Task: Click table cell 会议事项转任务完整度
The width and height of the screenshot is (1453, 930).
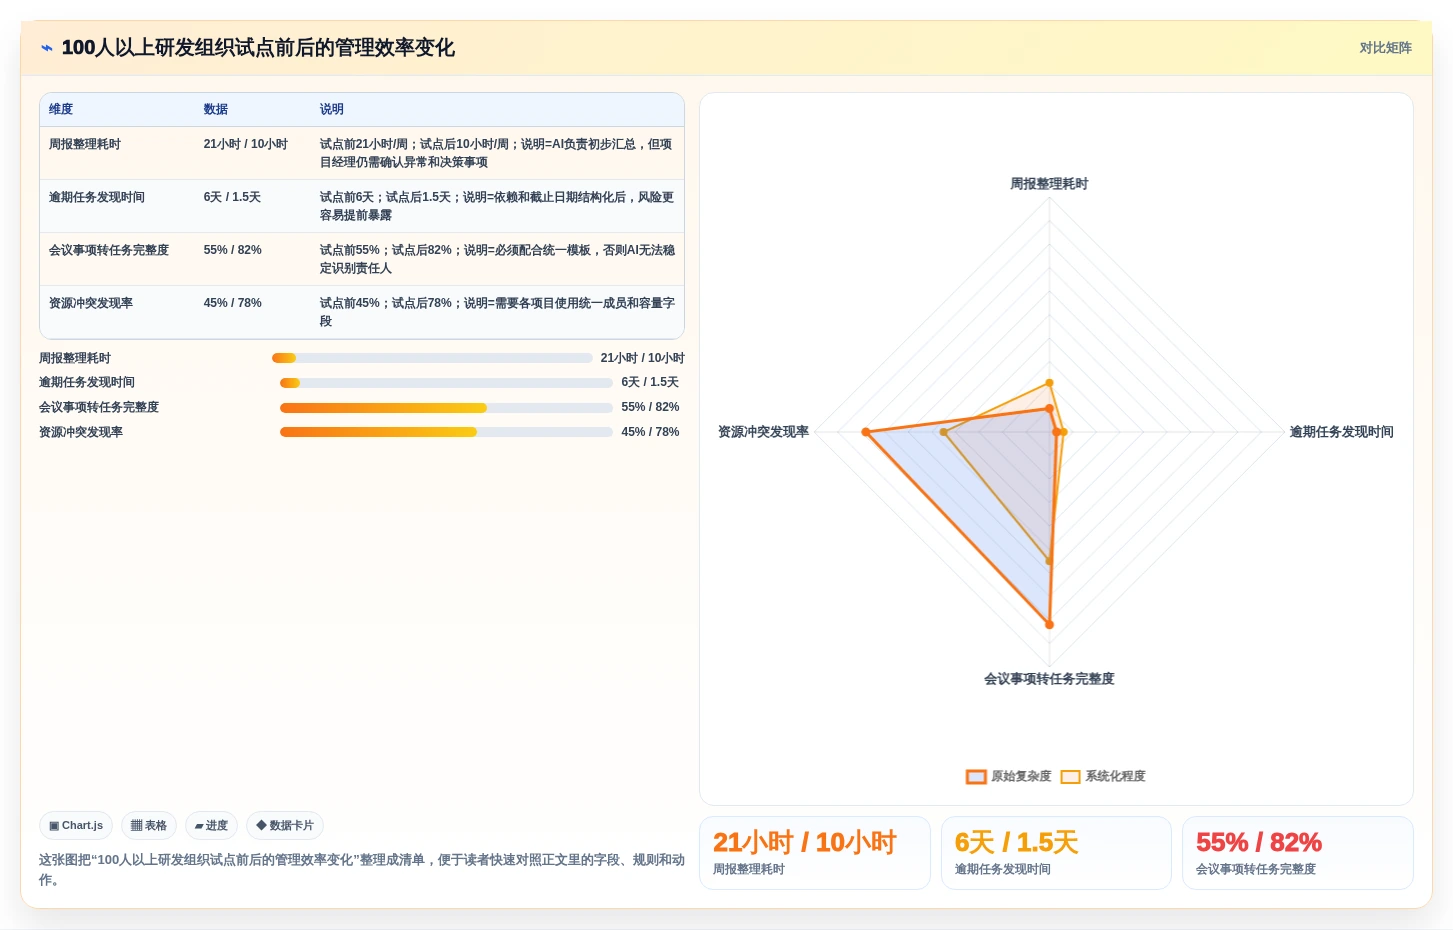Action: (x=109, y=251)
